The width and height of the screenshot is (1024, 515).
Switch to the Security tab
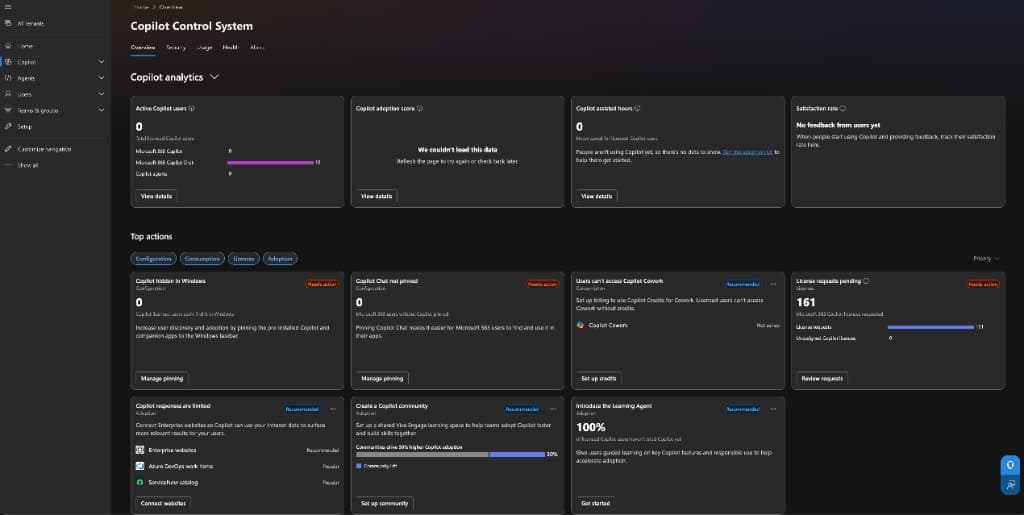[176, 47]
